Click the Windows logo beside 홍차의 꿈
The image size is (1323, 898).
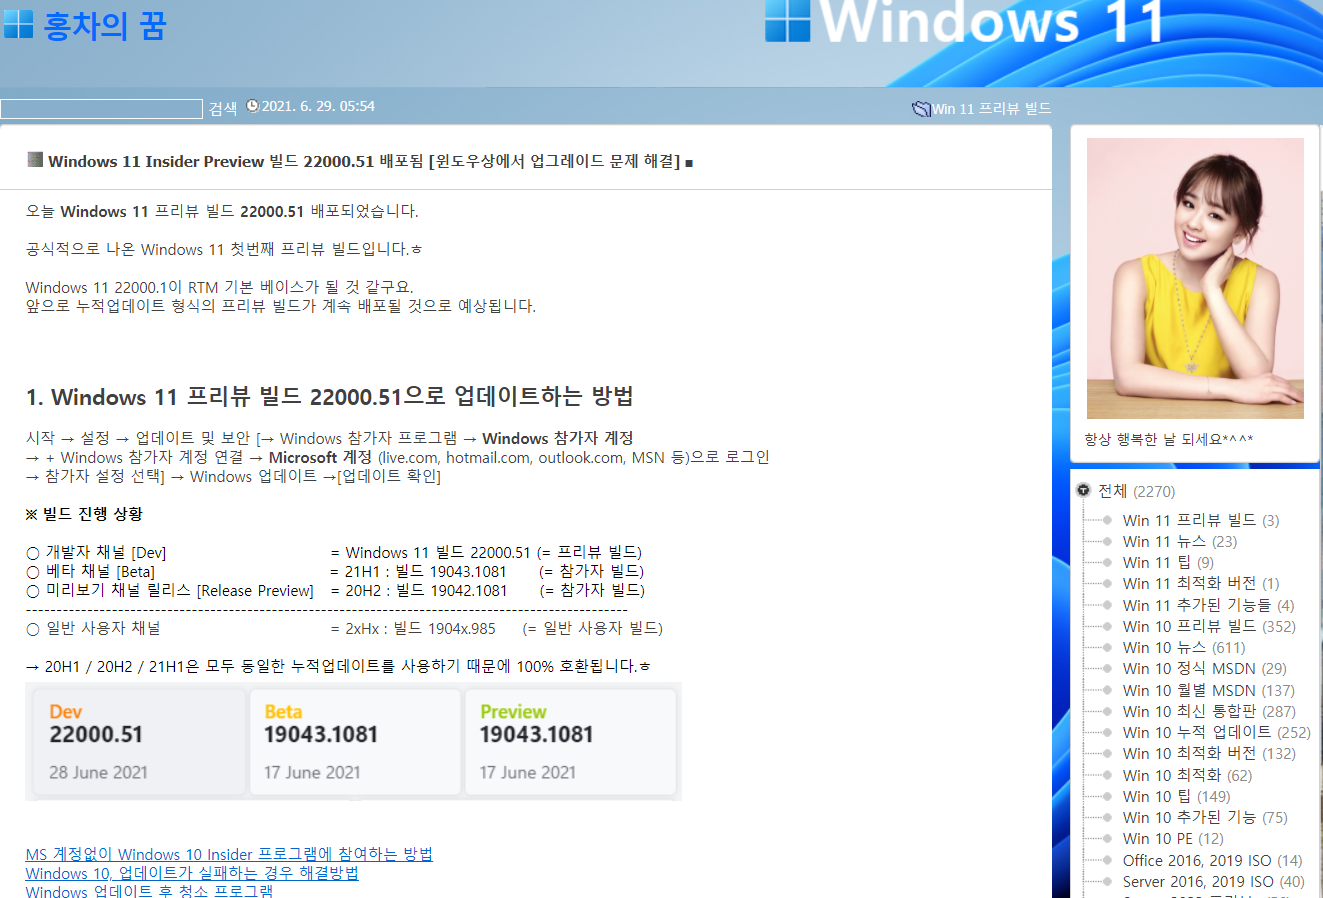pyautogui.click(x=18, y=24)
